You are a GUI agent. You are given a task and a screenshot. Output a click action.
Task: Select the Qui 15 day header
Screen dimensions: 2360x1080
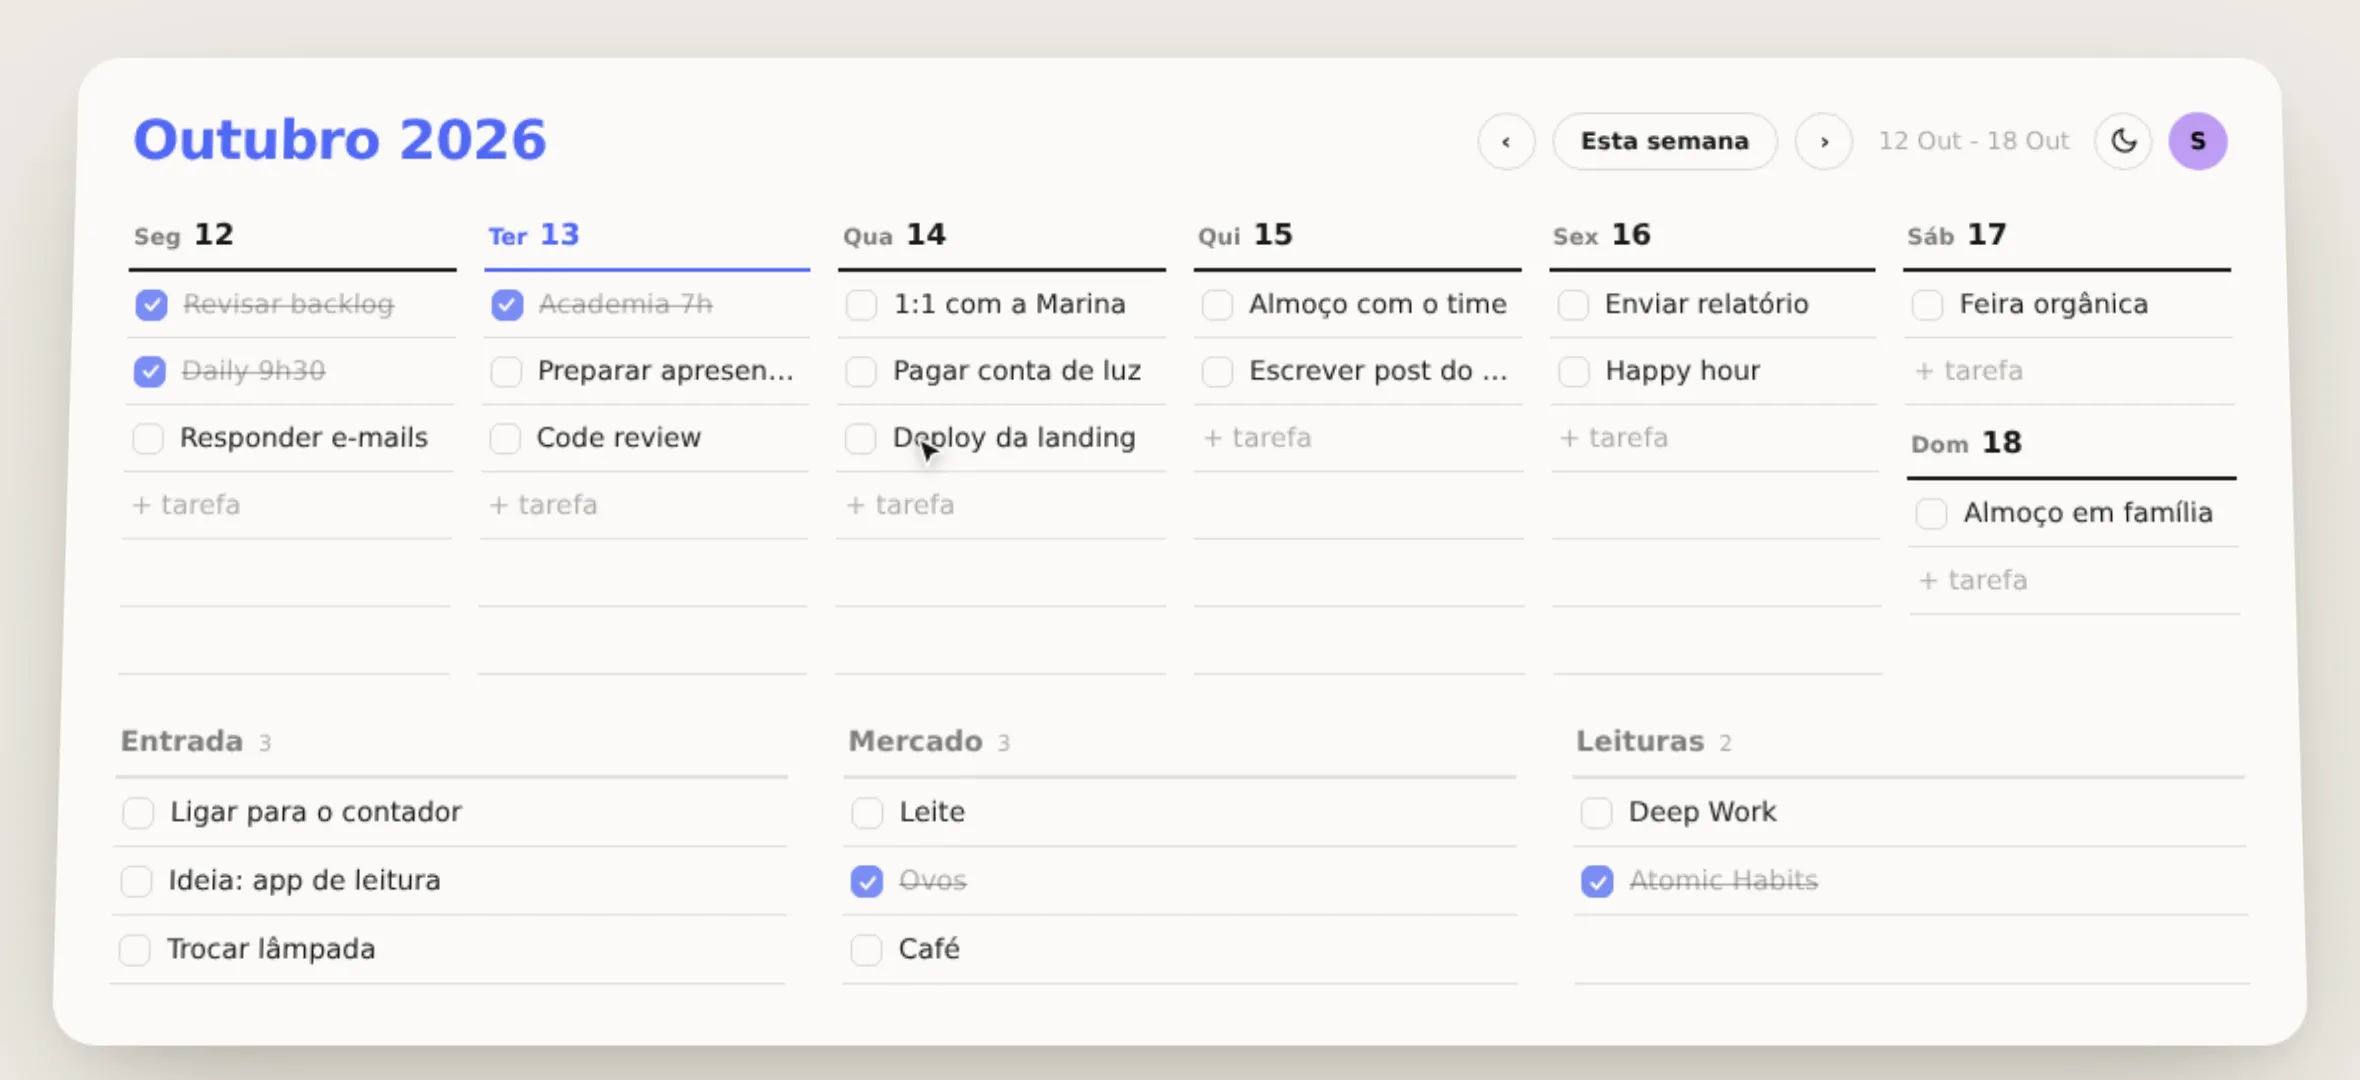click(x=1245, y=235)
